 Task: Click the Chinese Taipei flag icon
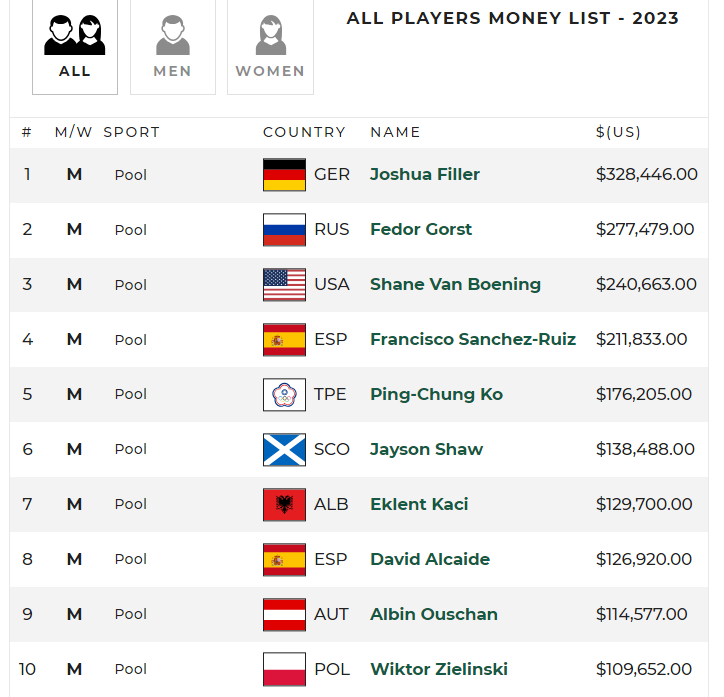click(284, 394)
